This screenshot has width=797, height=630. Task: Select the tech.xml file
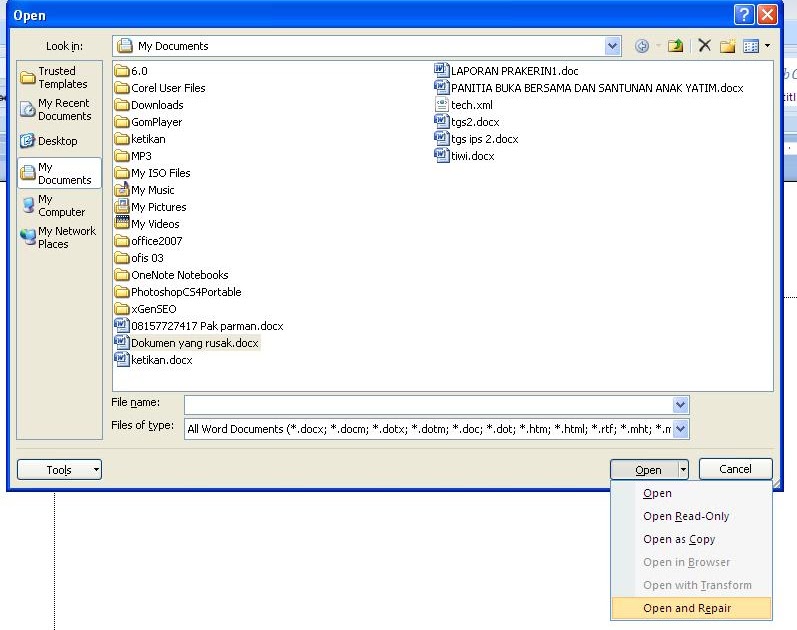(464, 105)
